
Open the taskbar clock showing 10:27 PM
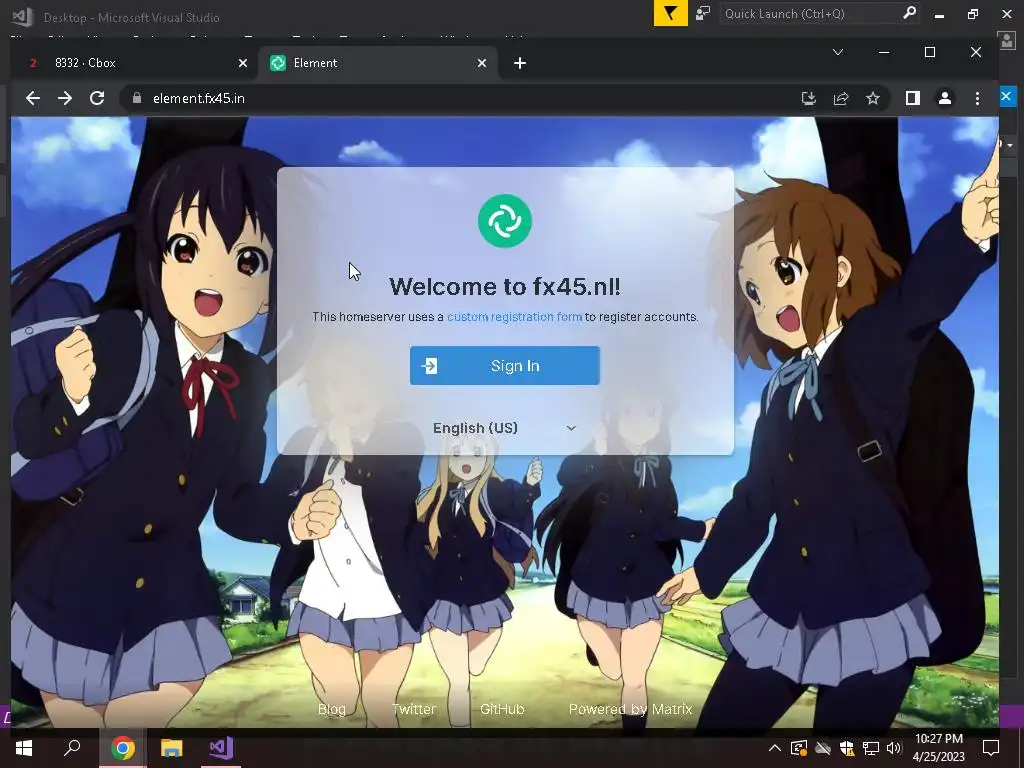tap(938, 748)
